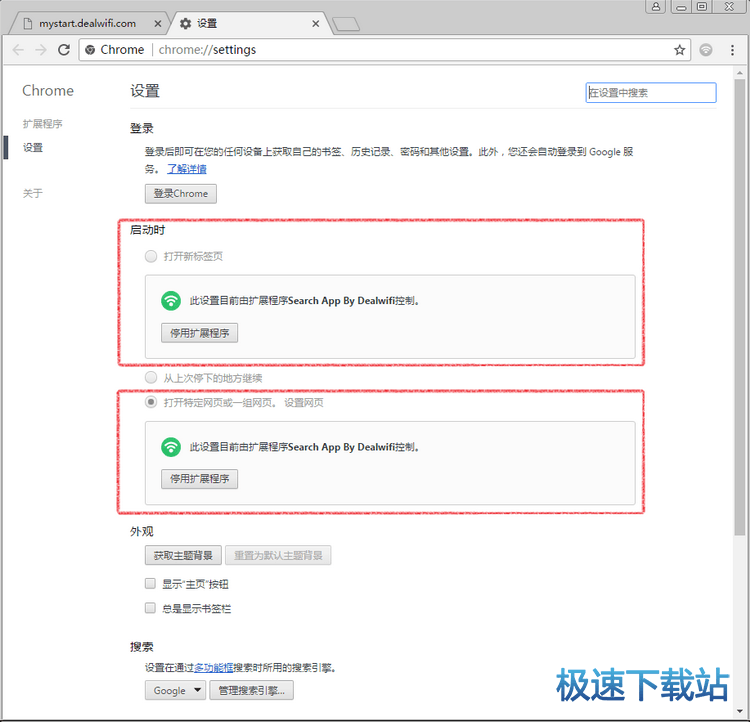750x722 pixels.
Task: Click 停用扩展程序 under 打开特定网页
Action: click(x=199, y=479)
